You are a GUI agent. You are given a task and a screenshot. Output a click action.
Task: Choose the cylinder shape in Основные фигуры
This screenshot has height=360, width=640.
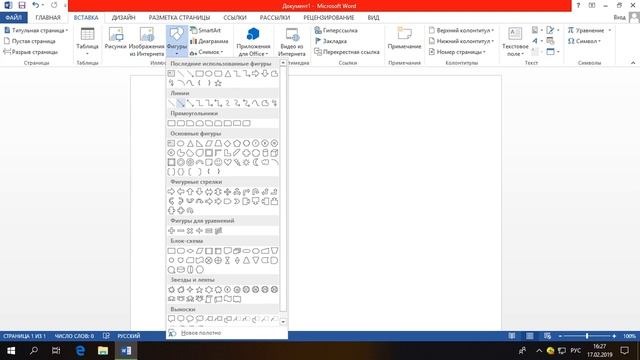tap(265, 153)
